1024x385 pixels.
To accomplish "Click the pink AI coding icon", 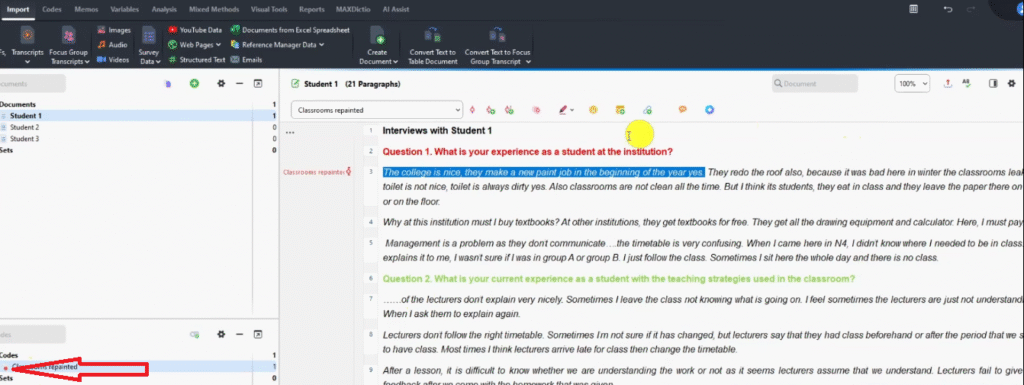I will (x=536, y=110).
